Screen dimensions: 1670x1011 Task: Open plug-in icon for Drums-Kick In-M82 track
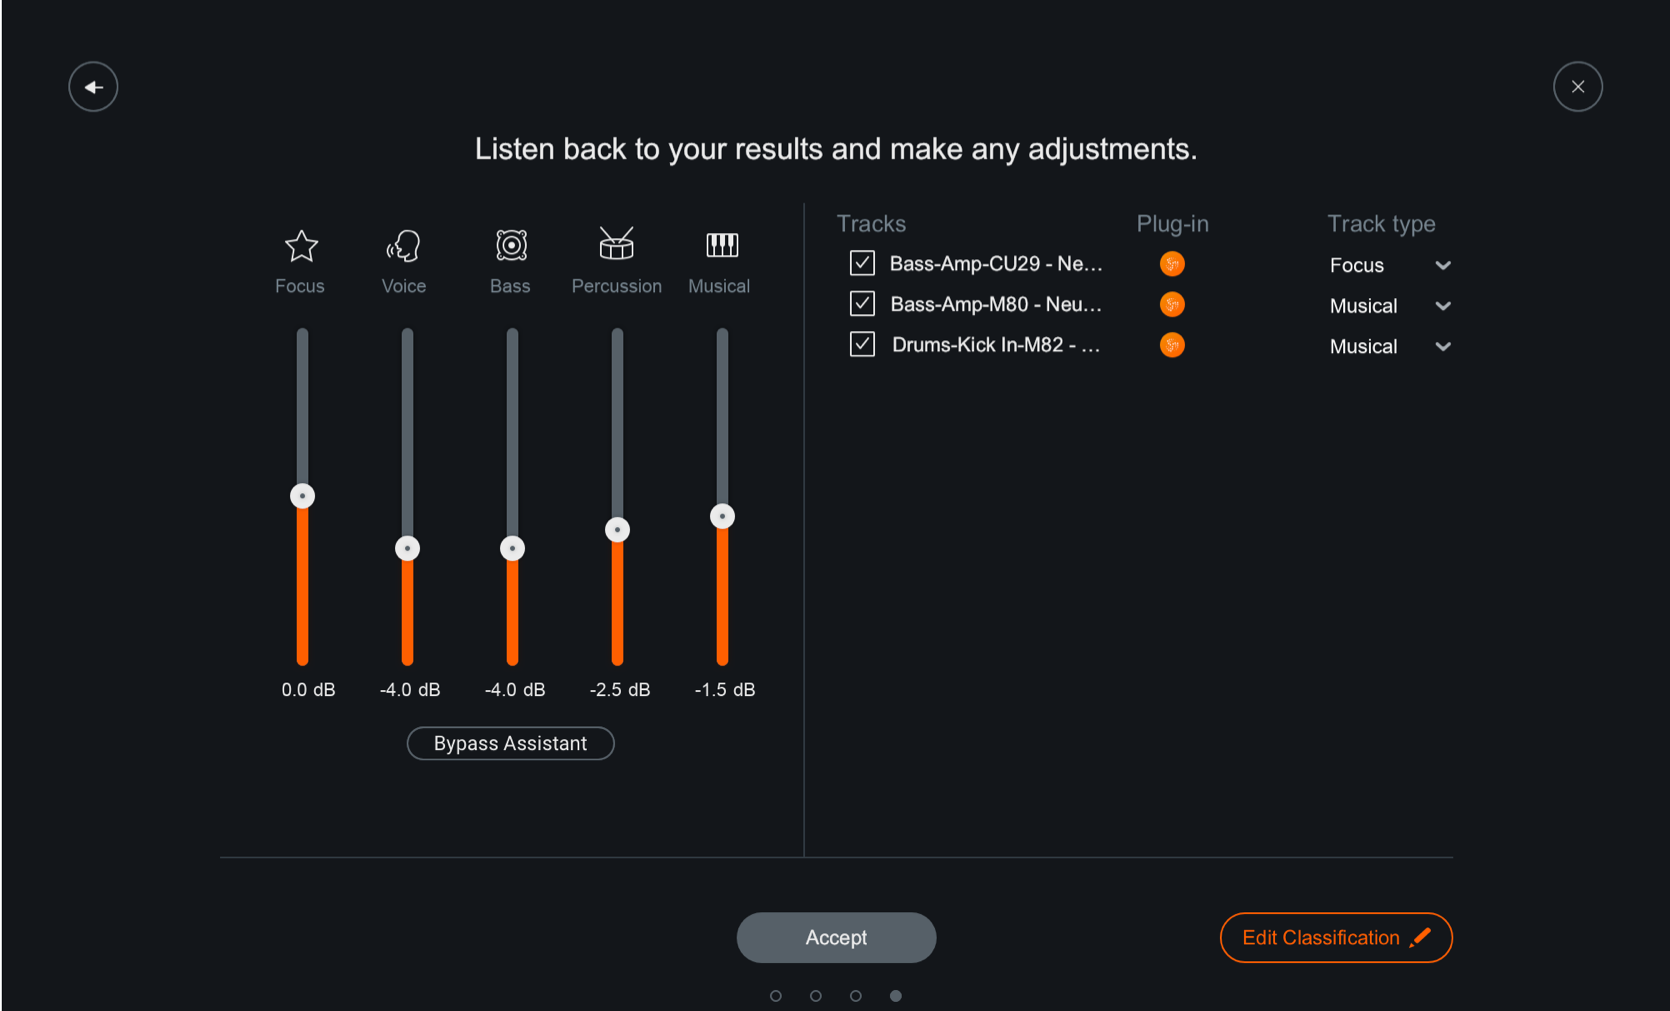1172,345
